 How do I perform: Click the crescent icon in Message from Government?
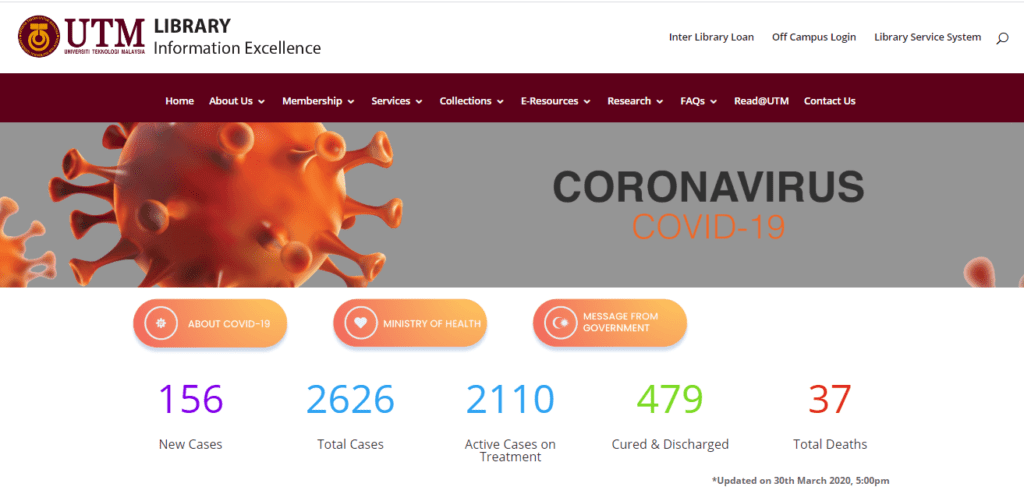point(560,323)
